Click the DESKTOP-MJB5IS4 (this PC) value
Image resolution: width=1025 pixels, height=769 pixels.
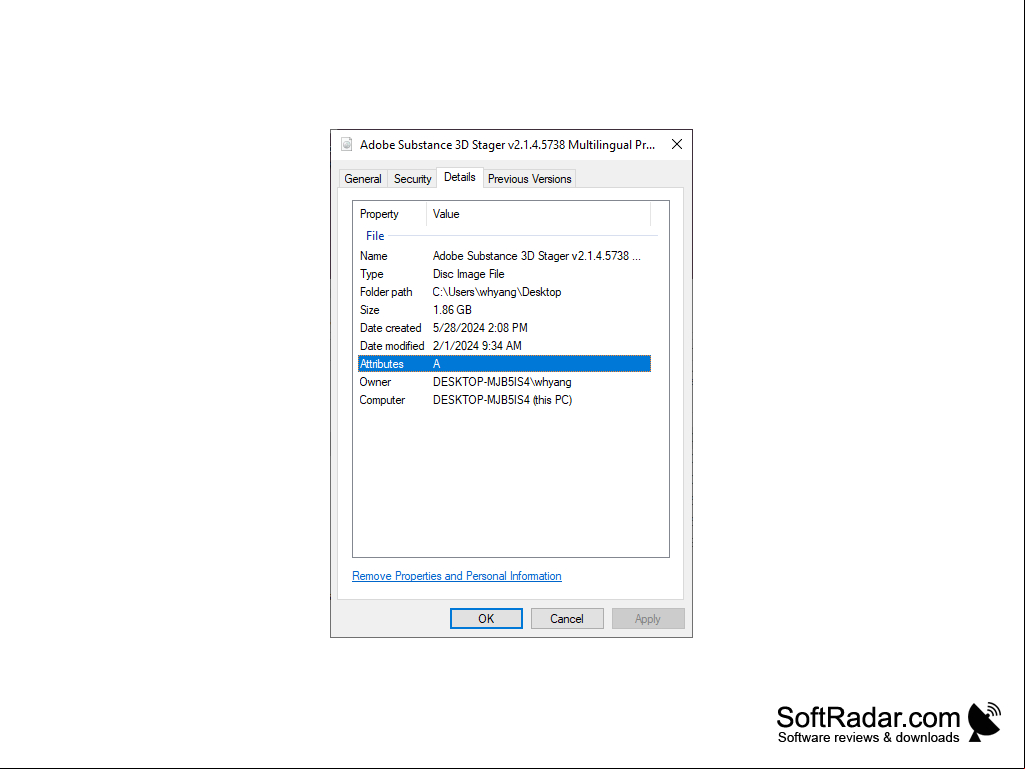pyautogui.click(x=502, y=400)
